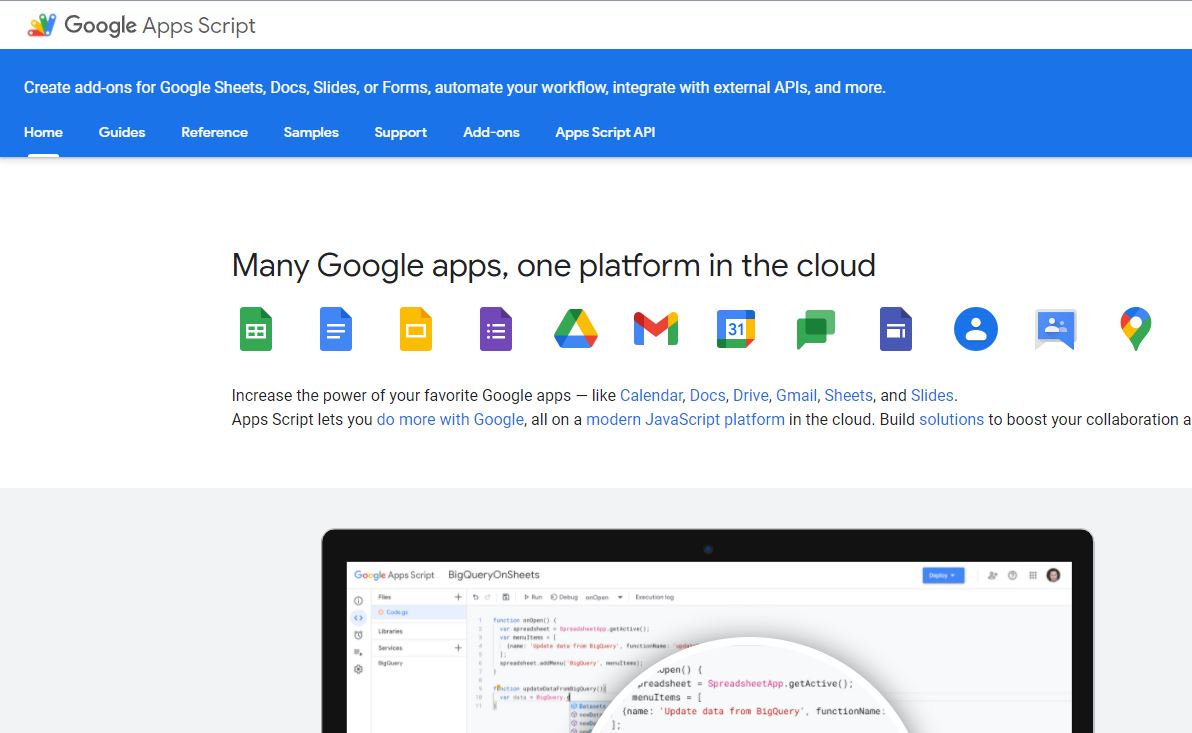Click the Google Contacts person icon
This screenshot has width=1192, height=733.
[x=976, y=329]
